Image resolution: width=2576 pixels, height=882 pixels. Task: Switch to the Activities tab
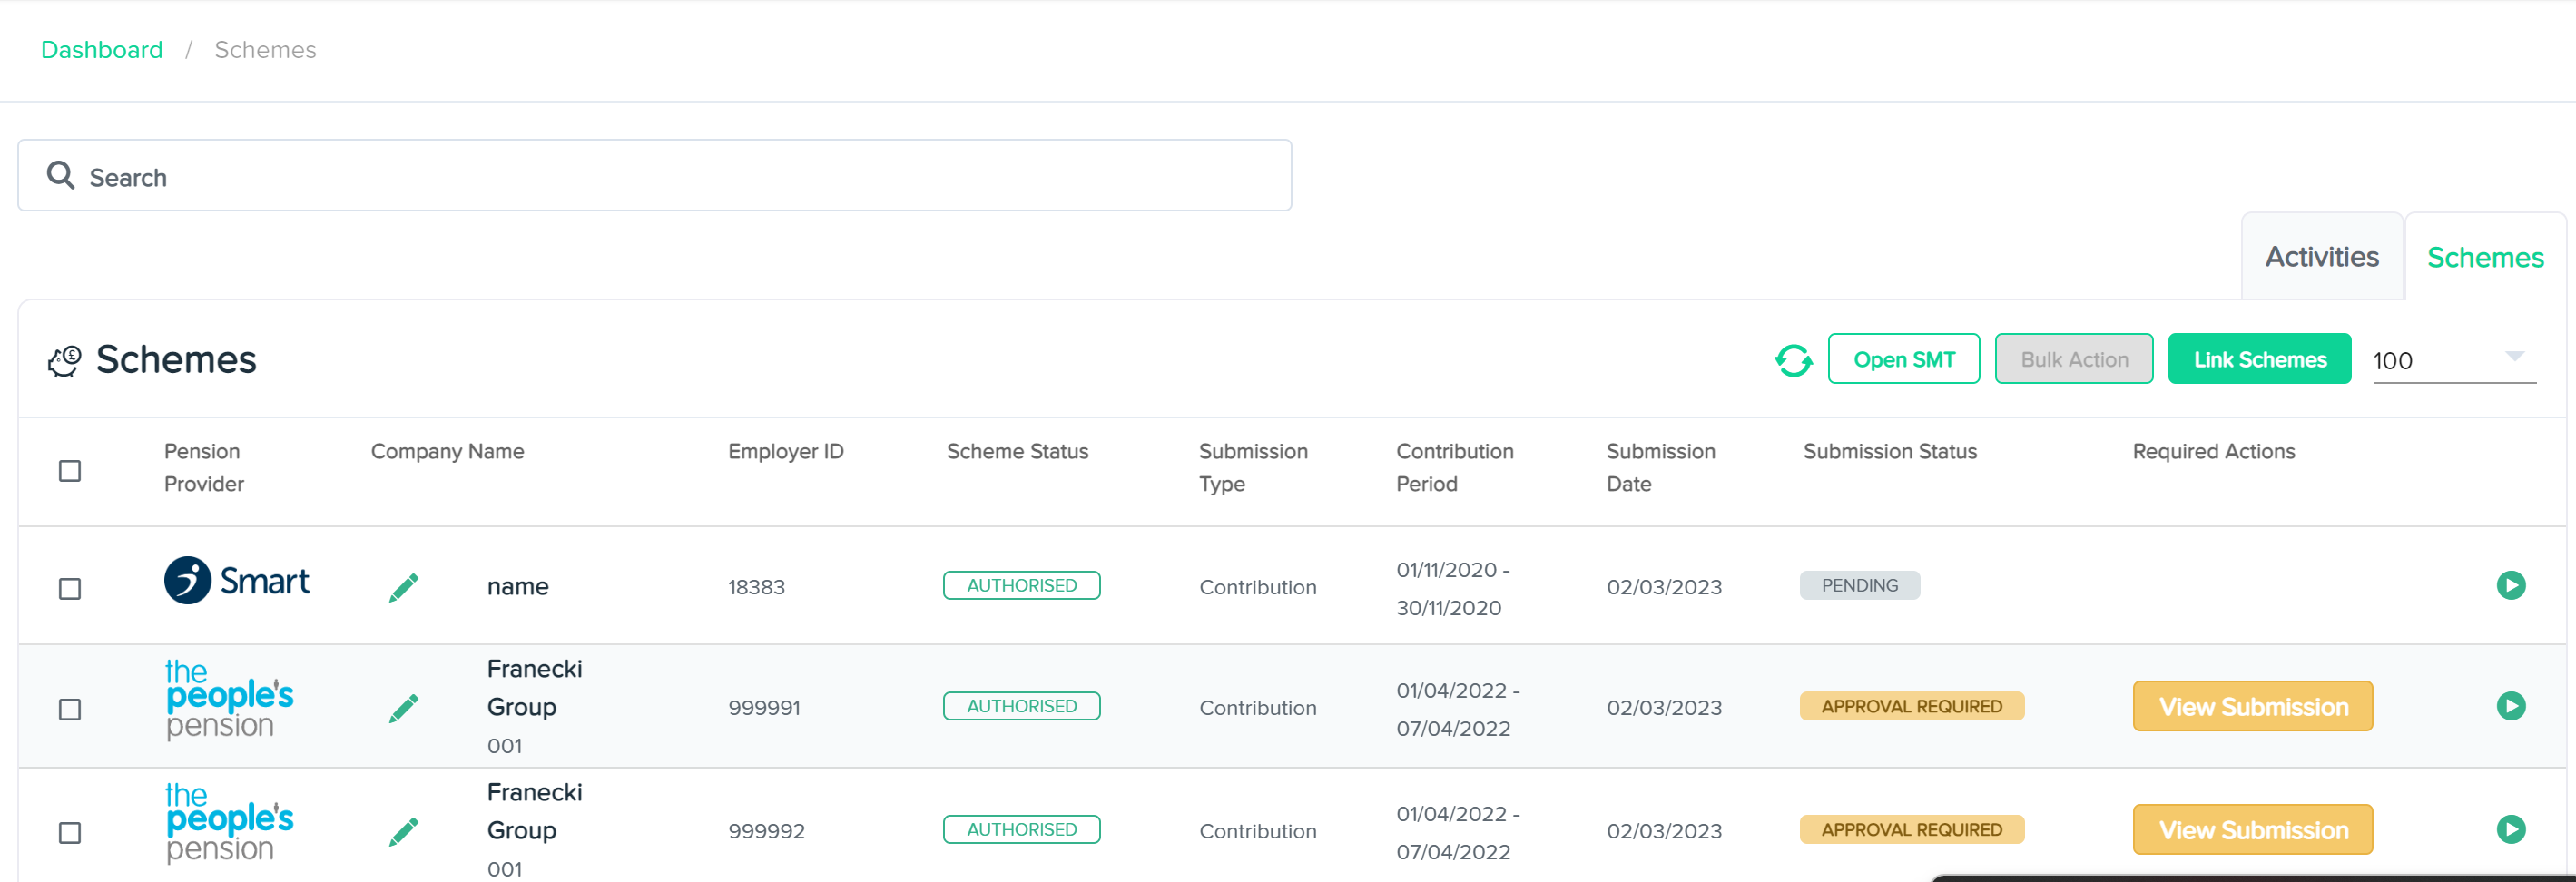click(x=2322, y=257)
